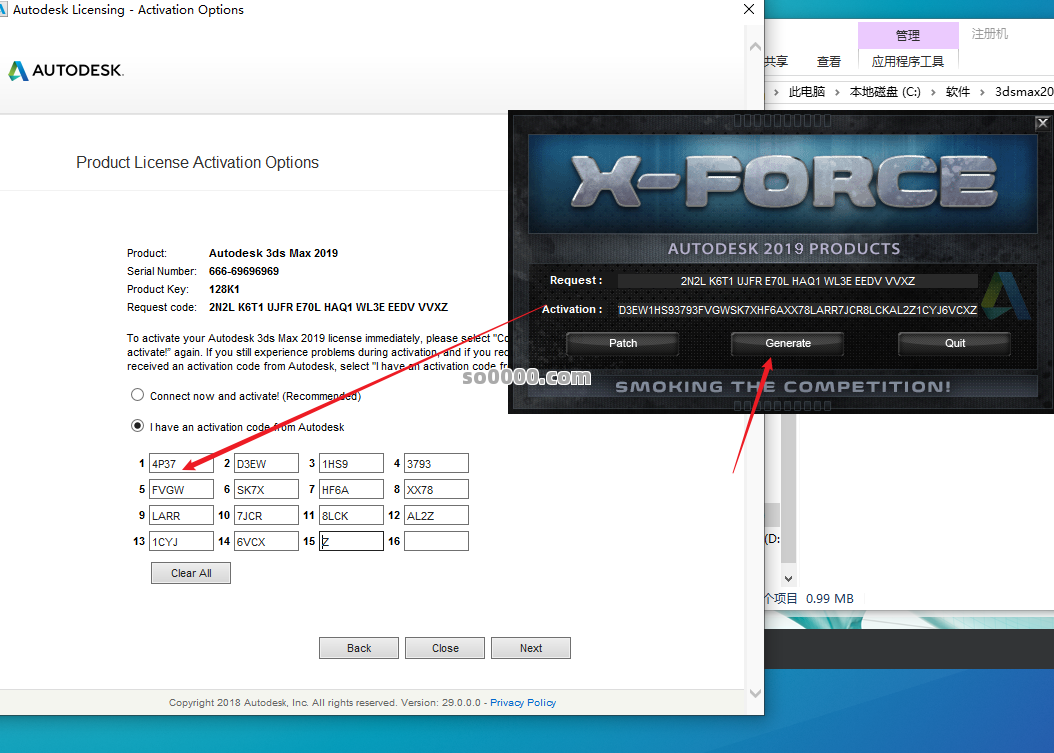Viewport: 1054px width, 753px height.
Task: Open the 管理 ribbon tab
Action: (x=907, y=35)
